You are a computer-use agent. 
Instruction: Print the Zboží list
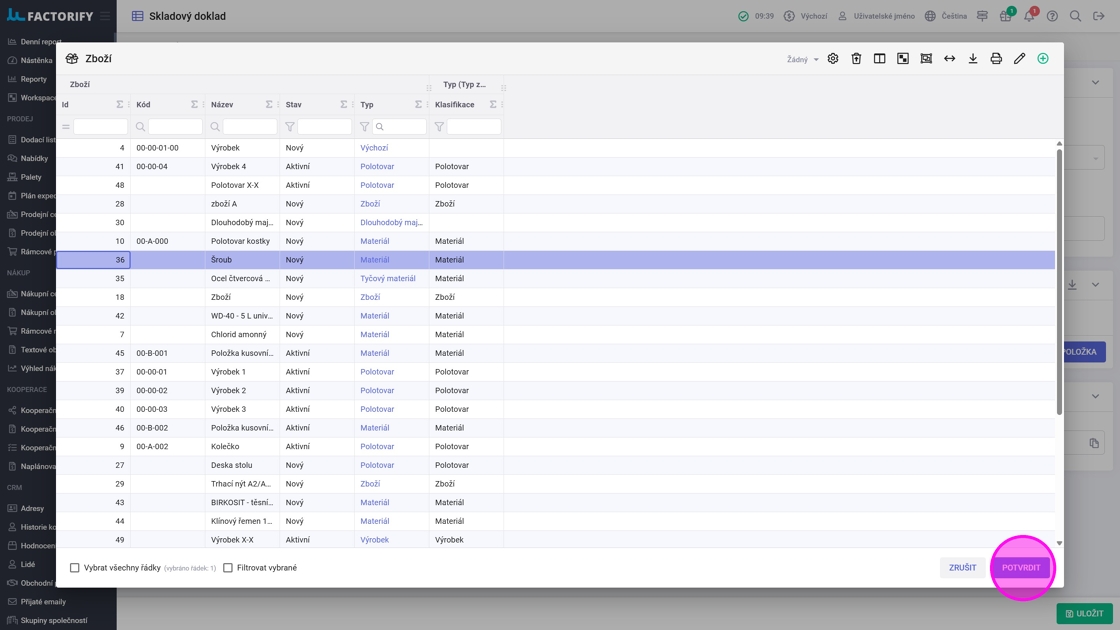point(996,59)
